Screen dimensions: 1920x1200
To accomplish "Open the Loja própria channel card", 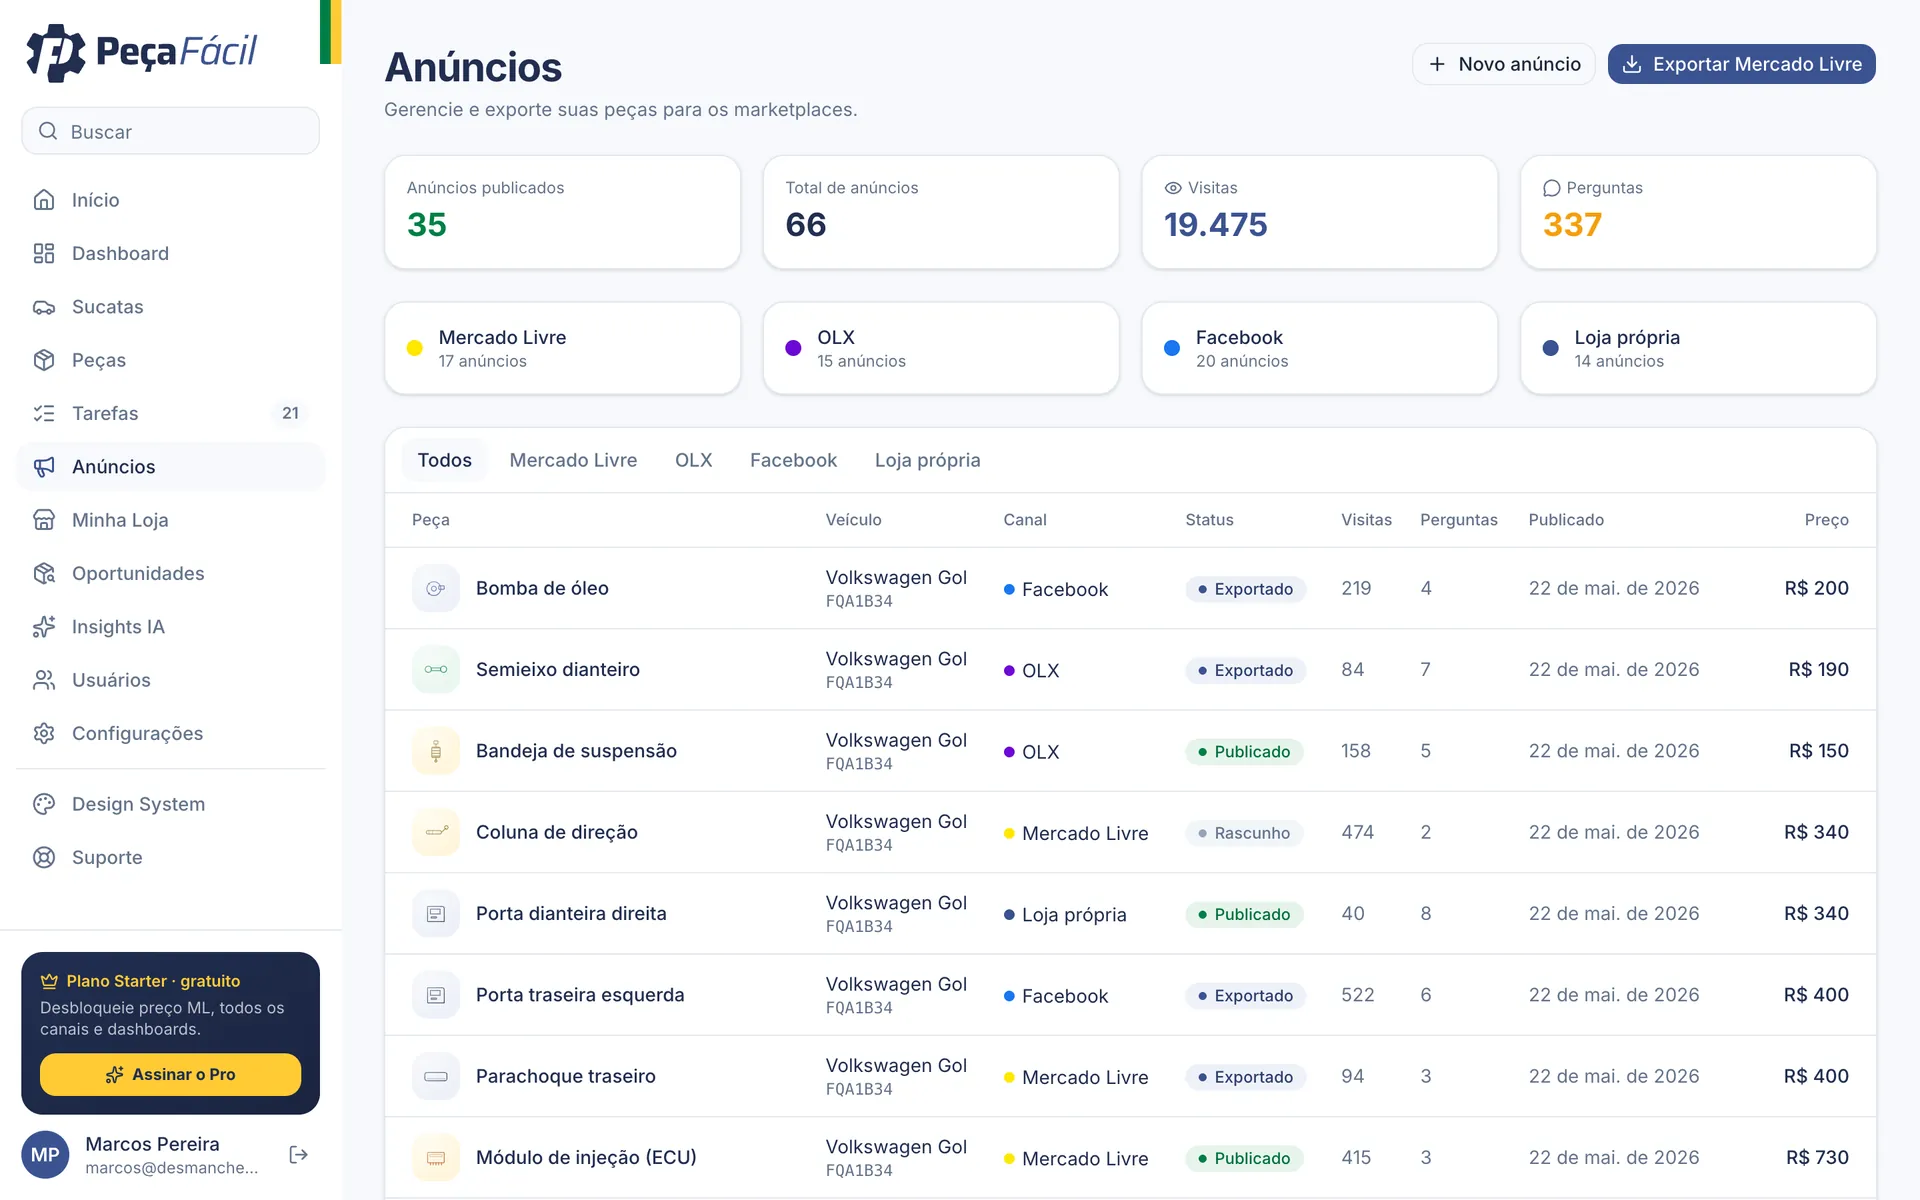I will pos(1698,348).
